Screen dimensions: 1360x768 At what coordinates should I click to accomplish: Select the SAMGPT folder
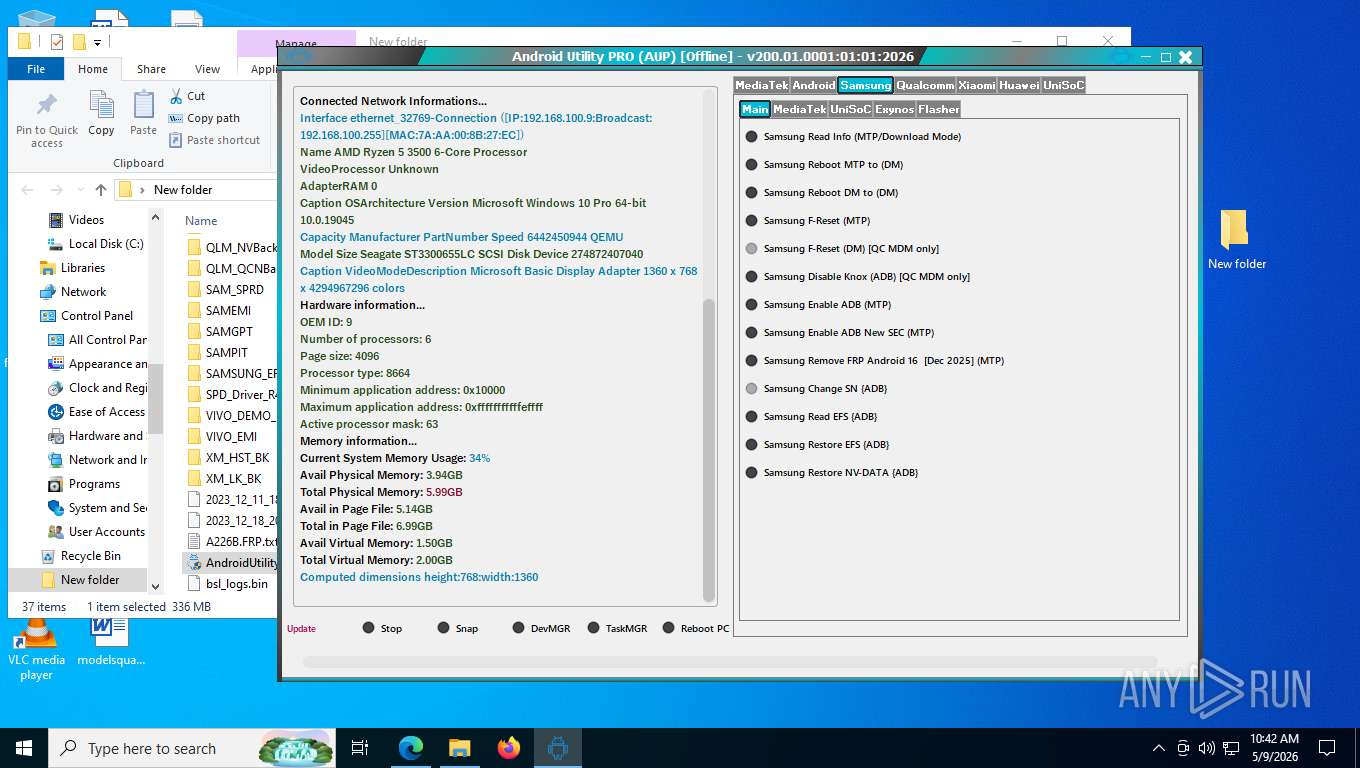[229, 332]
